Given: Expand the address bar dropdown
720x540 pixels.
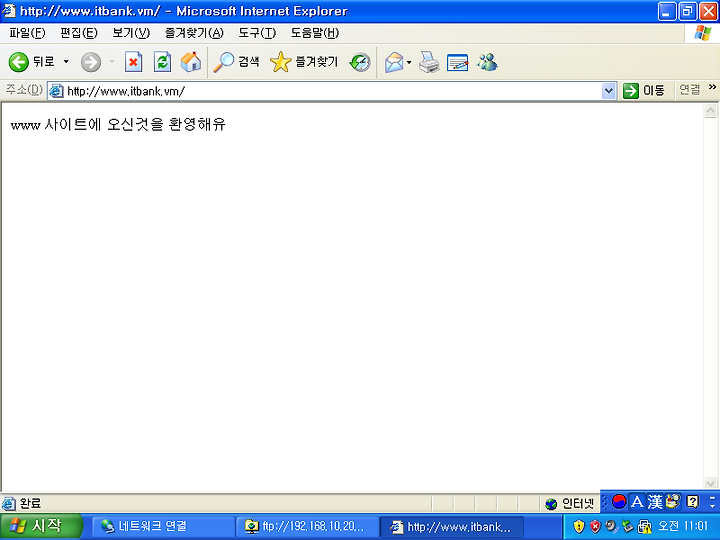Looking at the screenshot, I should (x=608, y=91).
